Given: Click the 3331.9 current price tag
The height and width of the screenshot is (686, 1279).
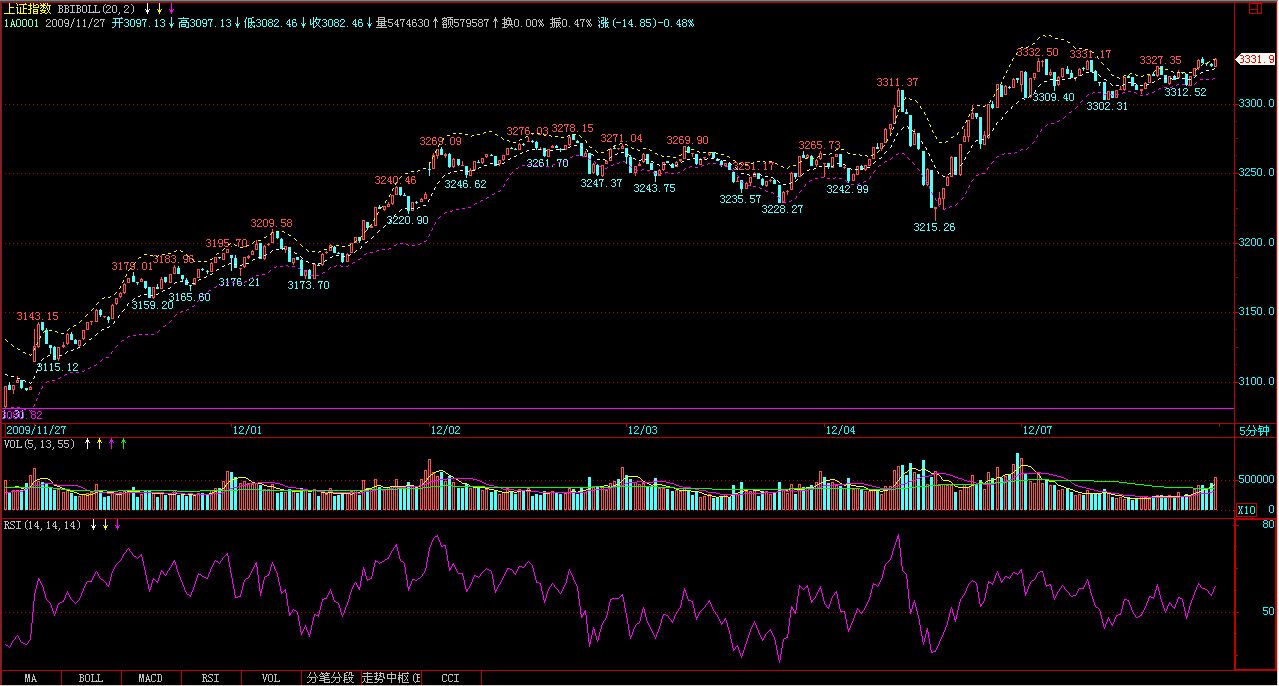Looking at the screenshot, I should pyautogui.click(x=1256, y=60).
